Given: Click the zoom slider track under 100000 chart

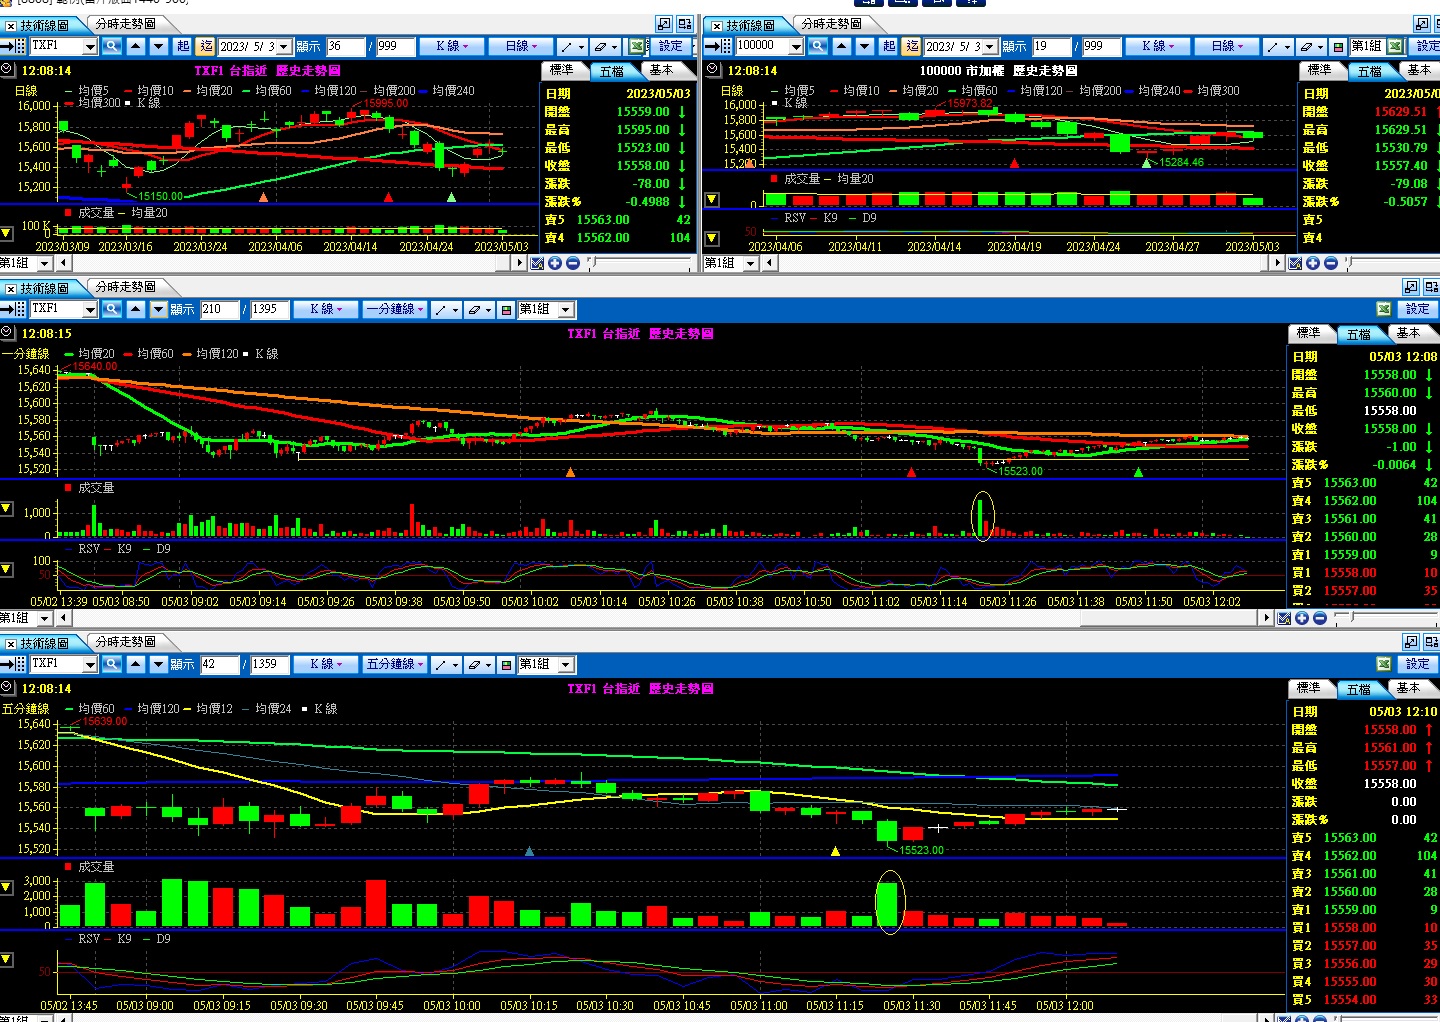Looking at the screenshot, I should (x=1395, y=263).
